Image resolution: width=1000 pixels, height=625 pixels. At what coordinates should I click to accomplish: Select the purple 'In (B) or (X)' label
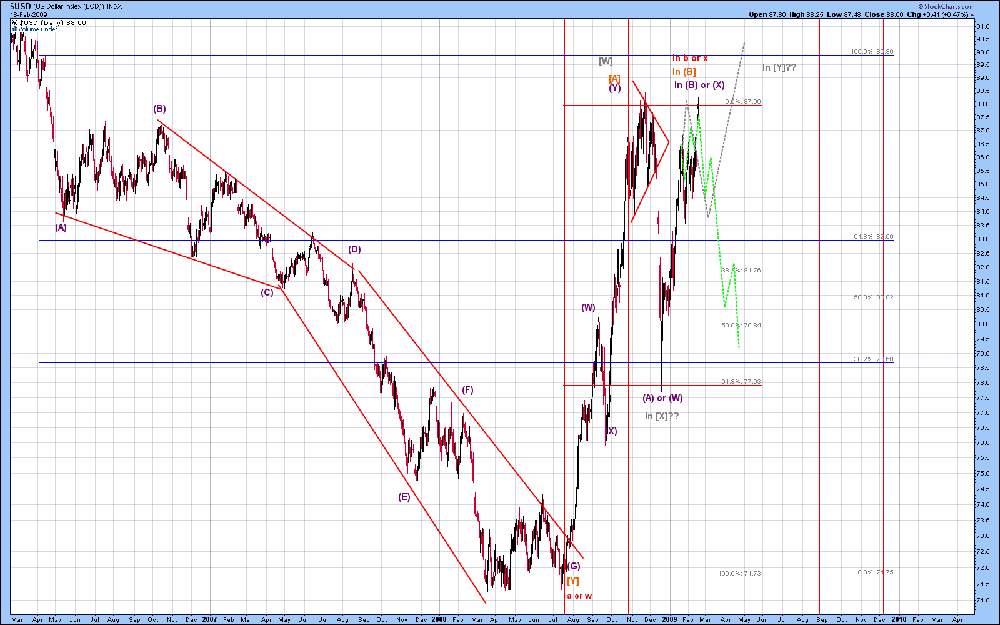700,85
